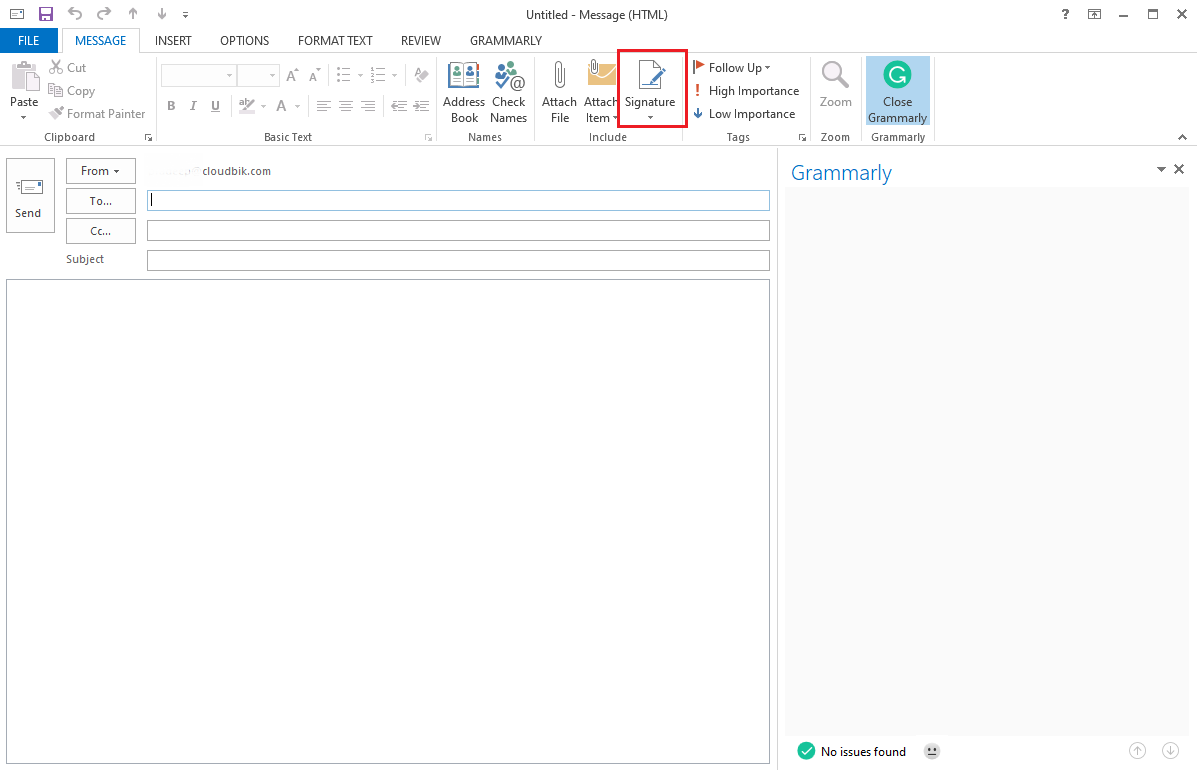Open the Zoom tool

pos(835,90)
